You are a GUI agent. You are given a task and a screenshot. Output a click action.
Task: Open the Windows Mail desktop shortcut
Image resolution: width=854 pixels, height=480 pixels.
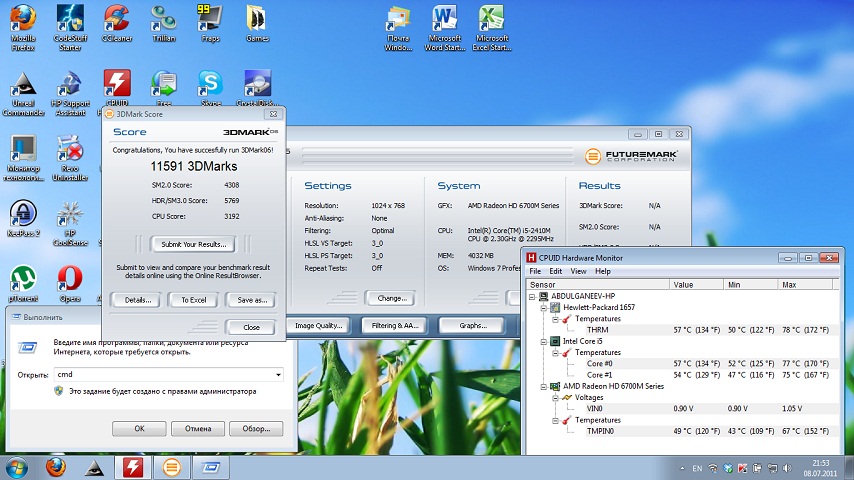click(398, 27)
